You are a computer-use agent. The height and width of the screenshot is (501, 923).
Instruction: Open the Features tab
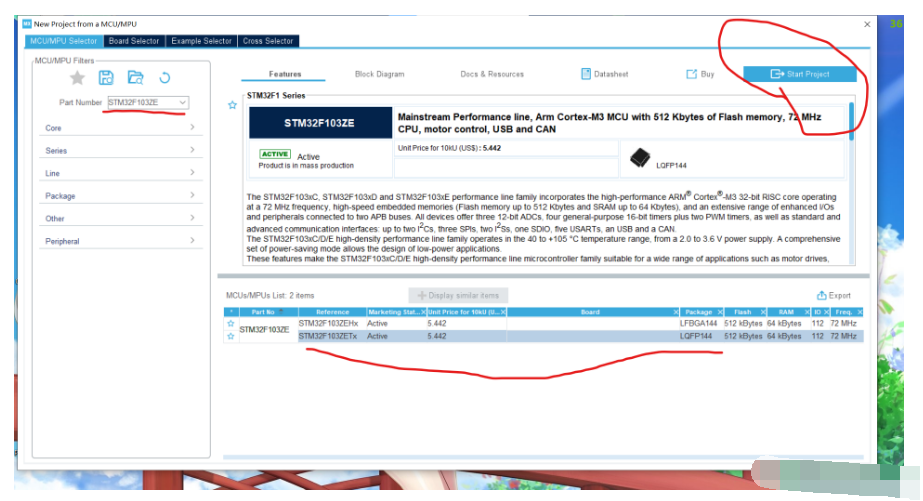[285, 74]
